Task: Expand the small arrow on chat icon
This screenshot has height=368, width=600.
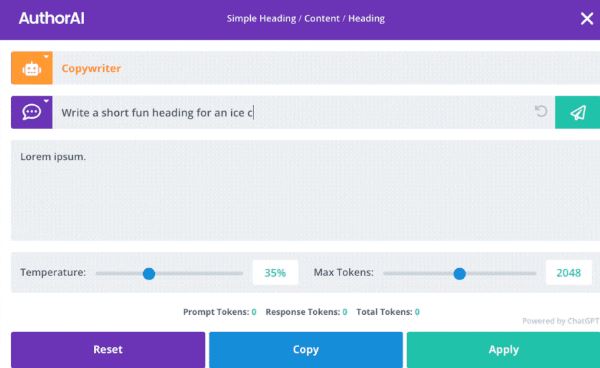Action: (x=46, y=101)
